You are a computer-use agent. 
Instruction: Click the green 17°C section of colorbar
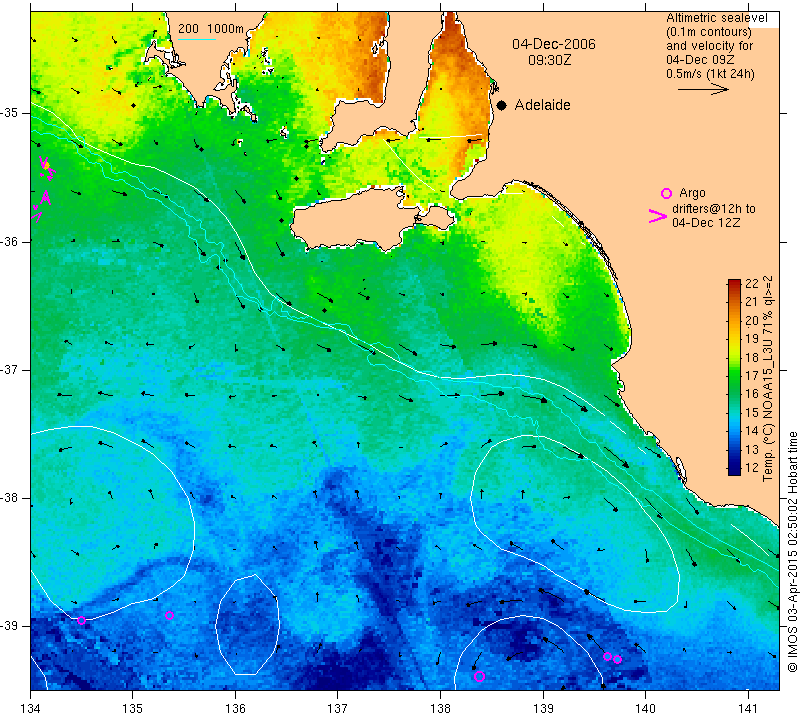point(734,376)
